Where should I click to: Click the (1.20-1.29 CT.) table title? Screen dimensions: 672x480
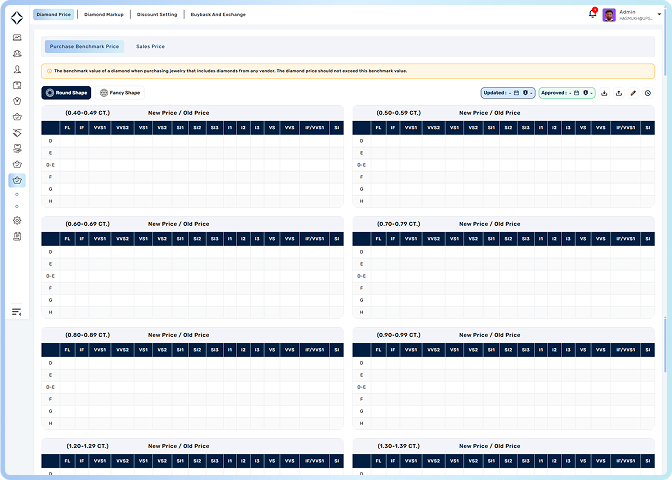(x=87, y=446)
